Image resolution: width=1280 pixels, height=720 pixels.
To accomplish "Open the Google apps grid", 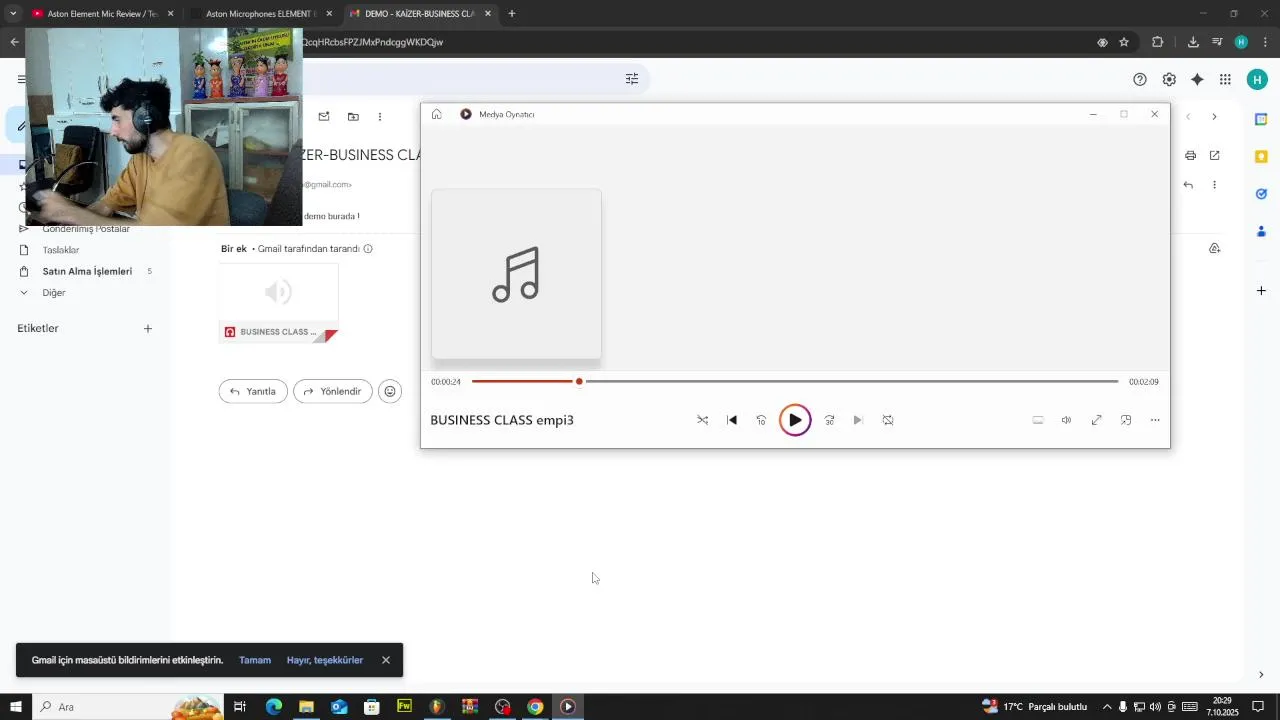I will pos(1225,79).
